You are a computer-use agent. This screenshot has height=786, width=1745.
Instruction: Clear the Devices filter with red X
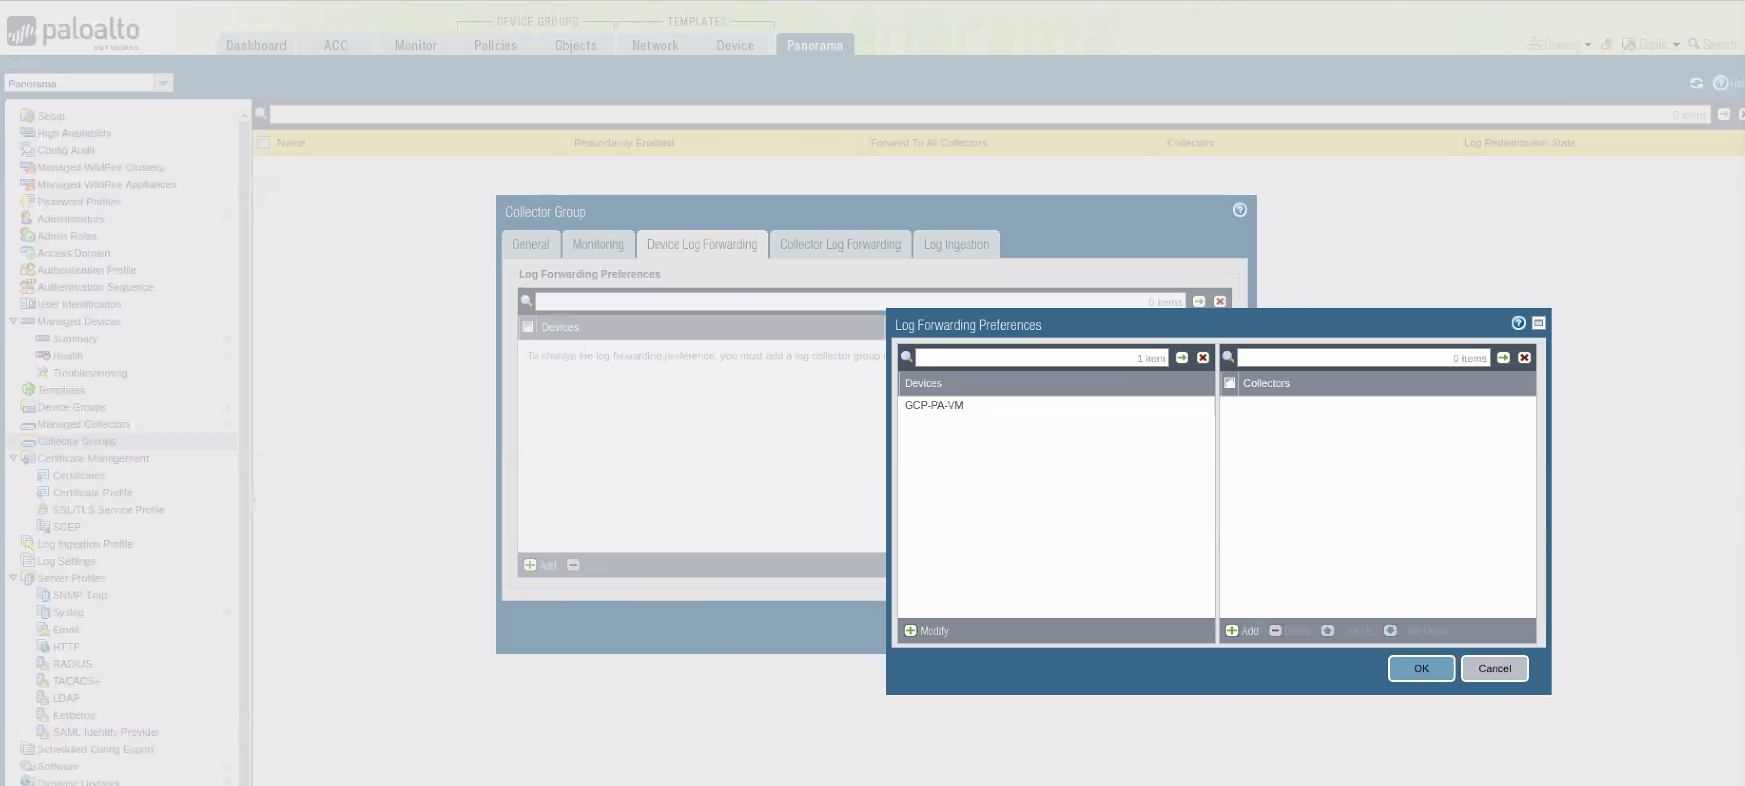click(x=1203, y=358)
